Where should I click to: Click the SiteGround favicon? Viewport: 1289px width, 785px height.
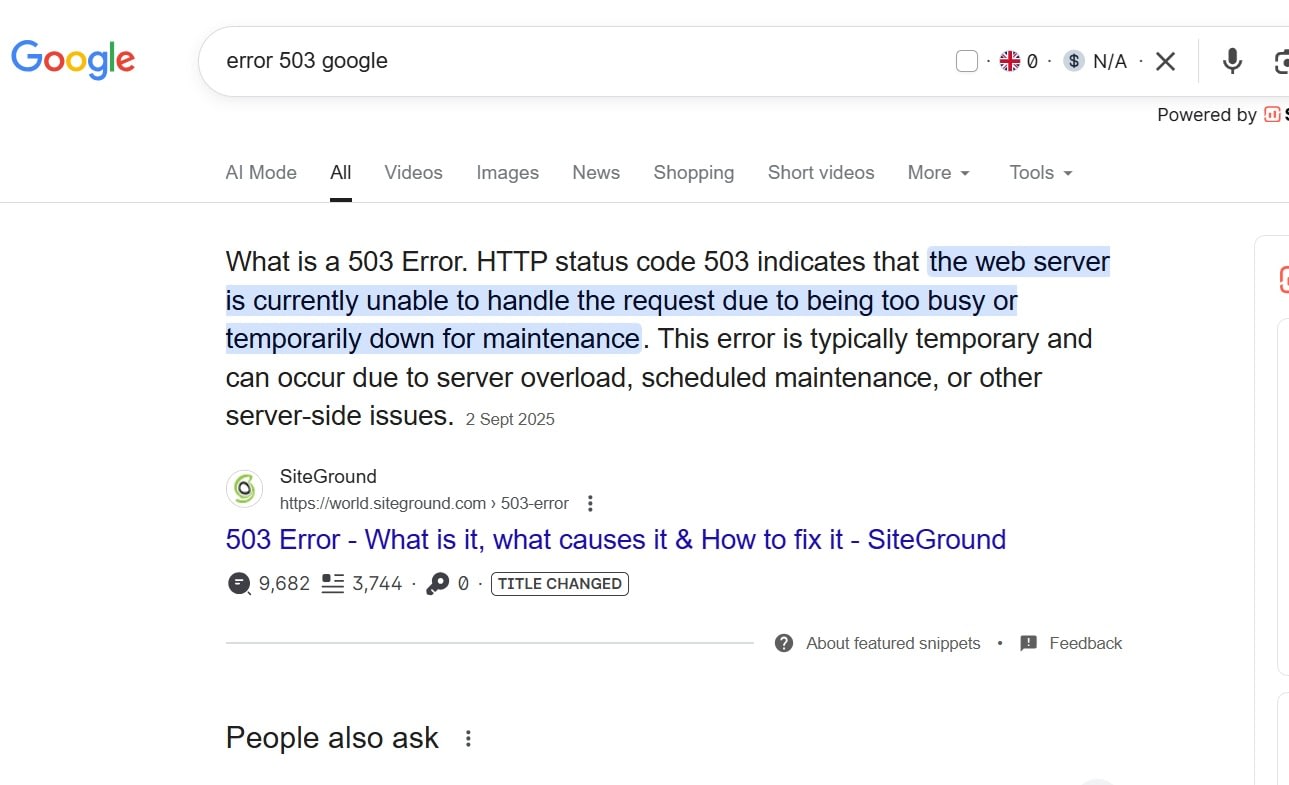point(244,488)
